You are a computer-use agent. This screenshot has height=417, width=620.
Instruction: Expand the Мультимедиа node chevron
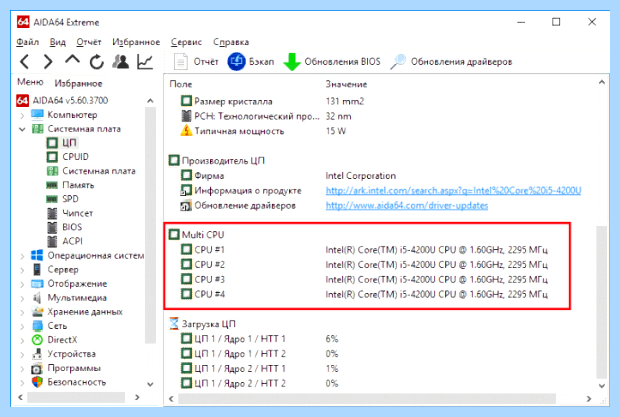(x=23, y=298)
